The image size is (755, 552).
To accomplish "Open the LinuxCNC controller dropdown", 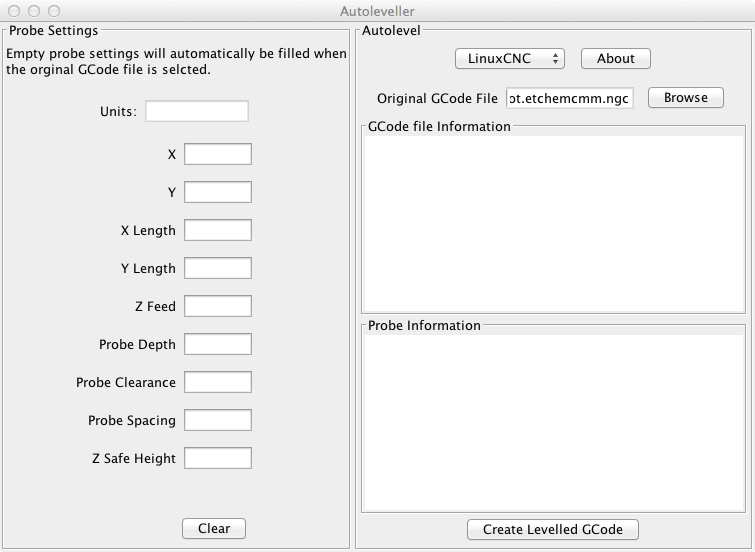I will coord(510,59).
